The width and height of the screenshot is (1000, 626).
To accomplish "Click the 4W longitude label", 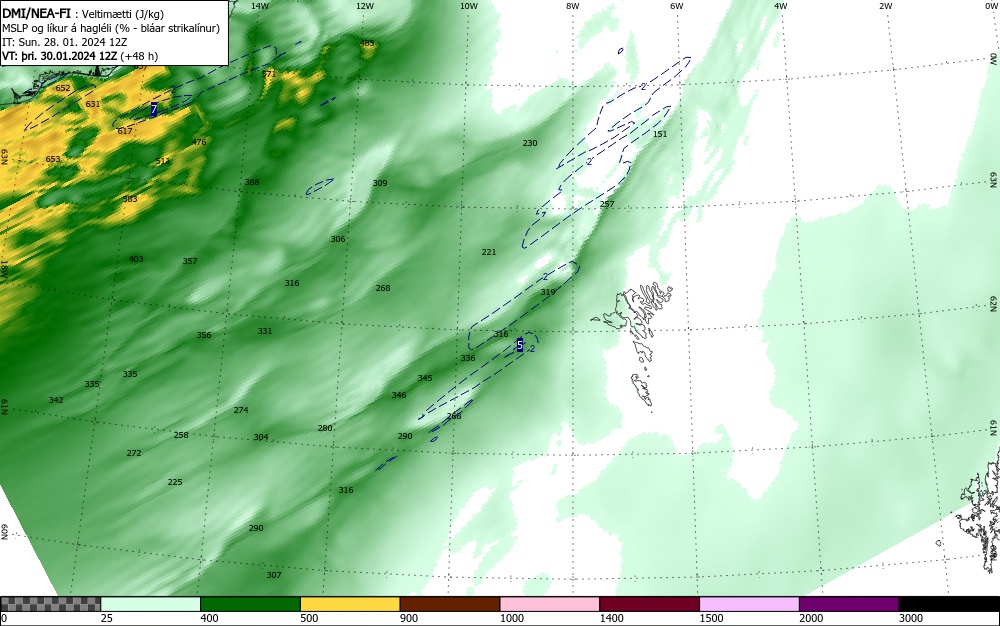I will coord(781,6).
